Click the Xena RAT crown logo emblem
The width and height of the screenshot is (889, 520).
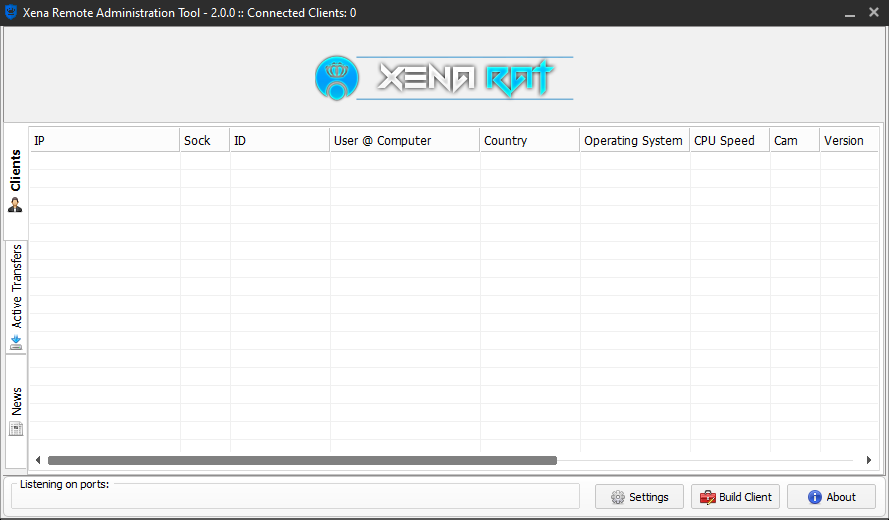(x=336, y=77)
